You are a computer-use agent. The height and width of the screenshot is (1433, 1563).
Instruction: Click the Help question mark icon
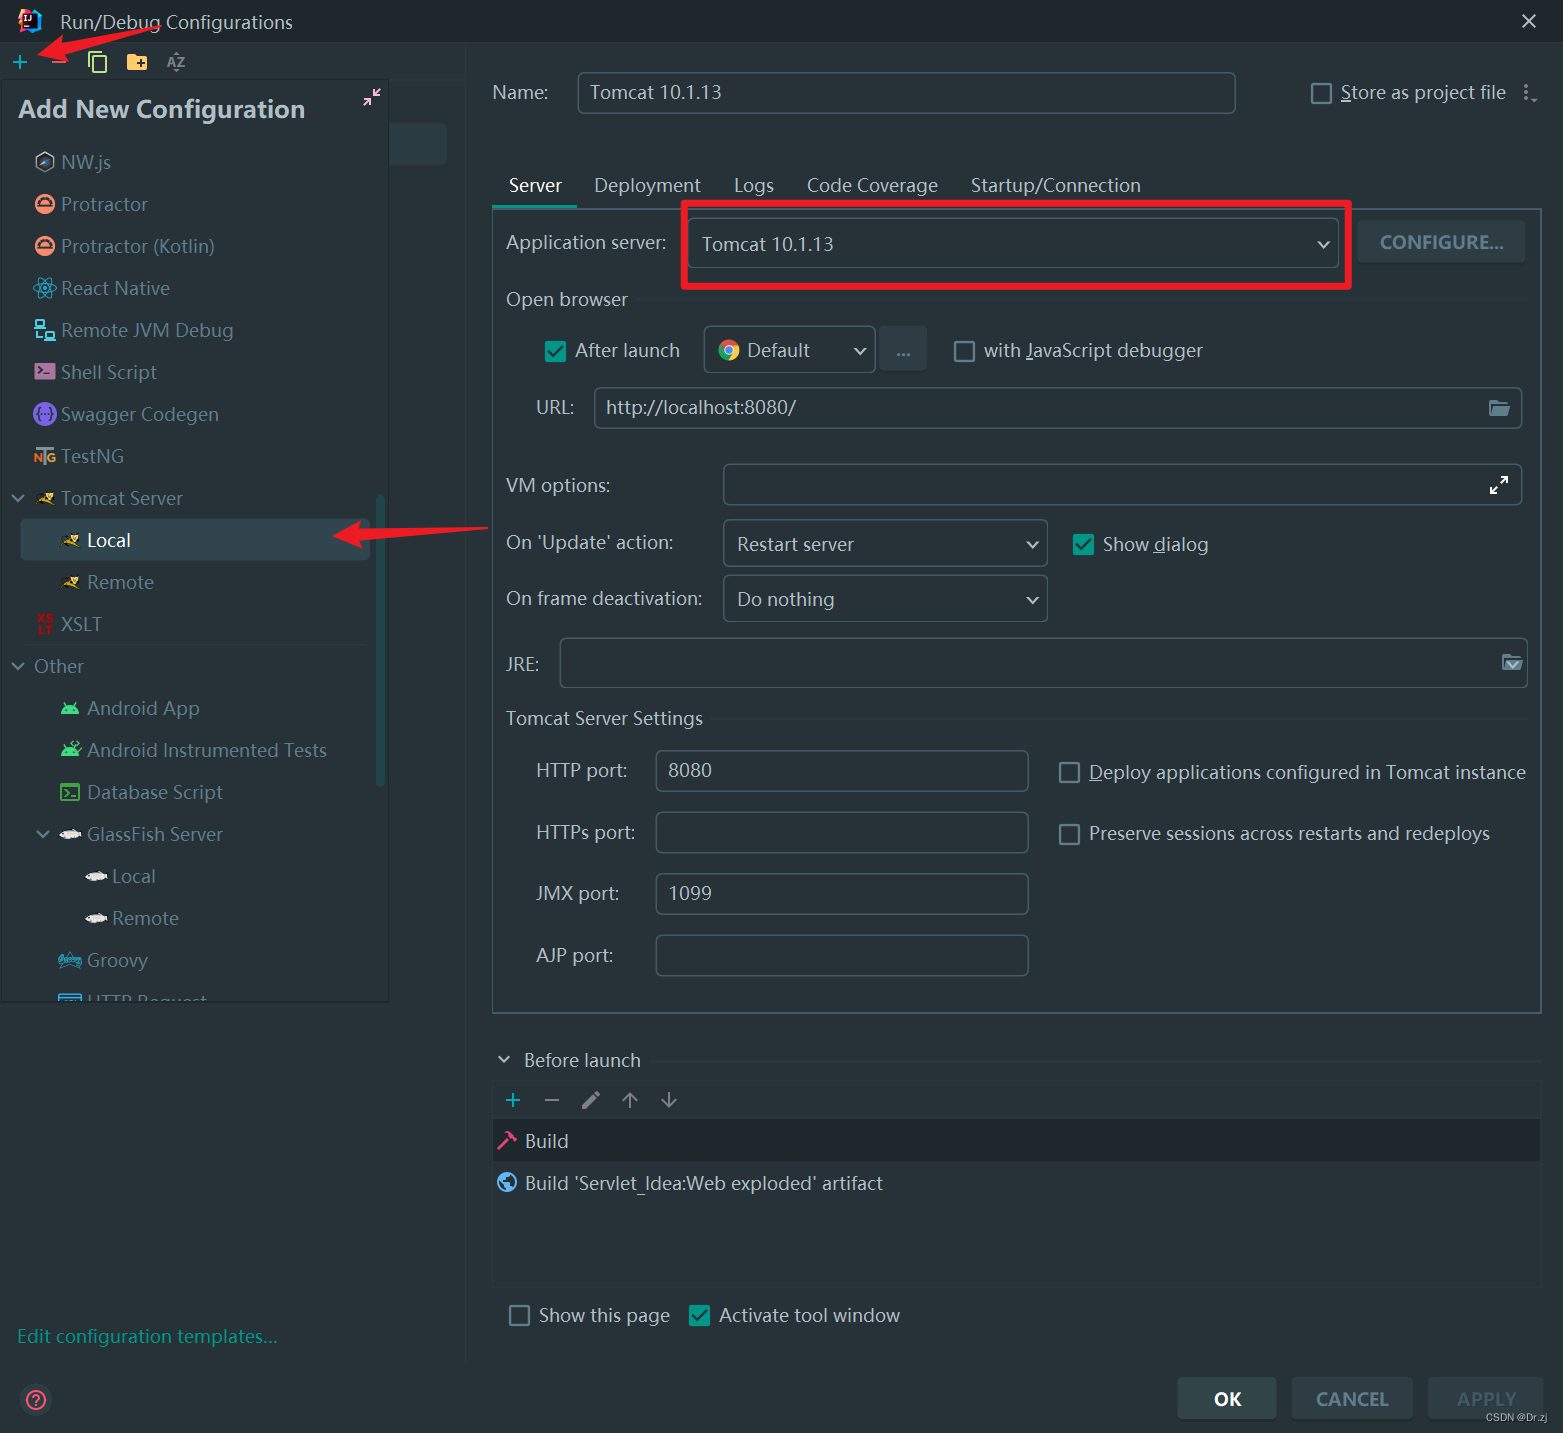[x=36, y=1399]
